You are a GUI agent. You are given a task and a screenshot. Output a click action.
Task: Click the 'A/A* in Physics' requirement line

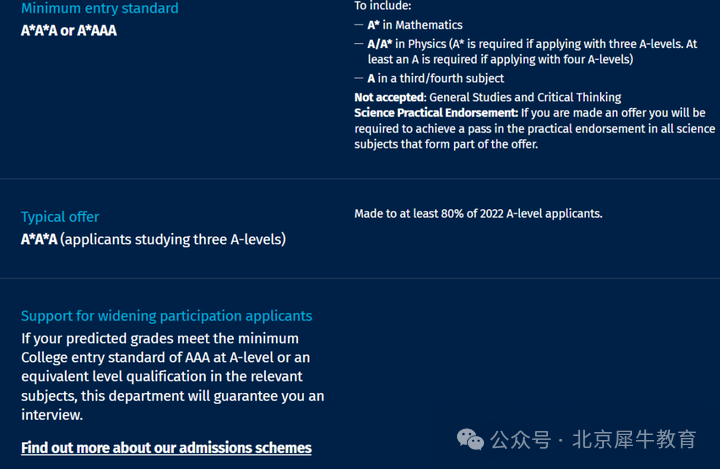tap(532, 51)
